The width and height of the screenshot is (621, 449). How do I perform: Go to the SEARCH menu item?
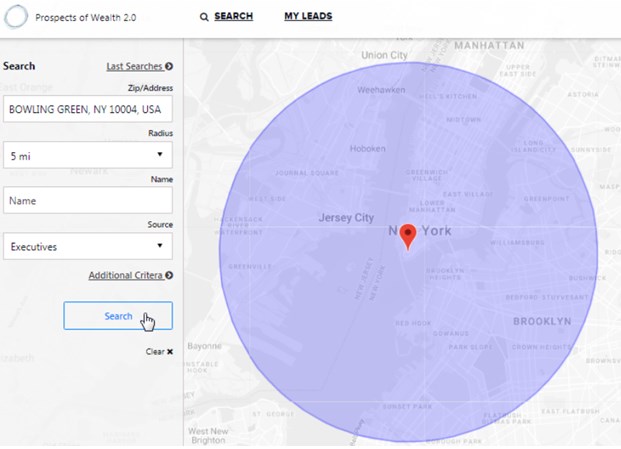(233, 17)
